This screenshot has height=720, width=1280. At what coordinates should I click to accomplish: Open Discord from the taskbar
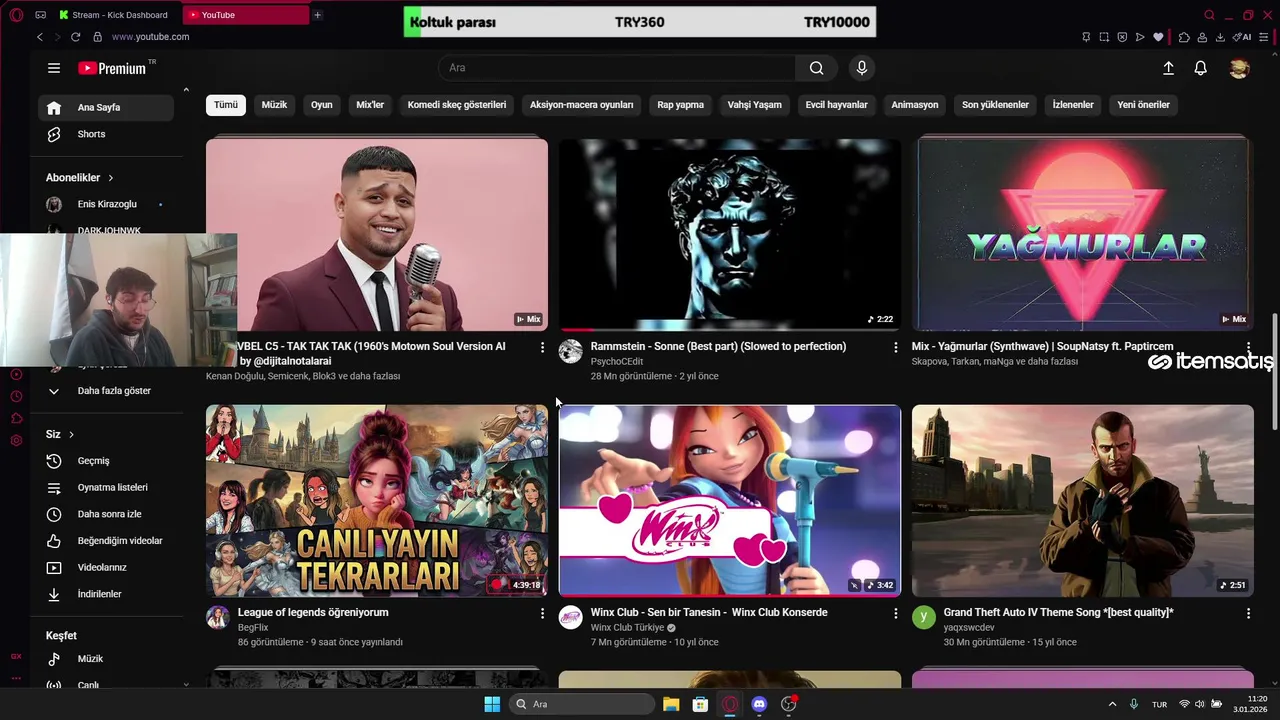click(759, 704)
